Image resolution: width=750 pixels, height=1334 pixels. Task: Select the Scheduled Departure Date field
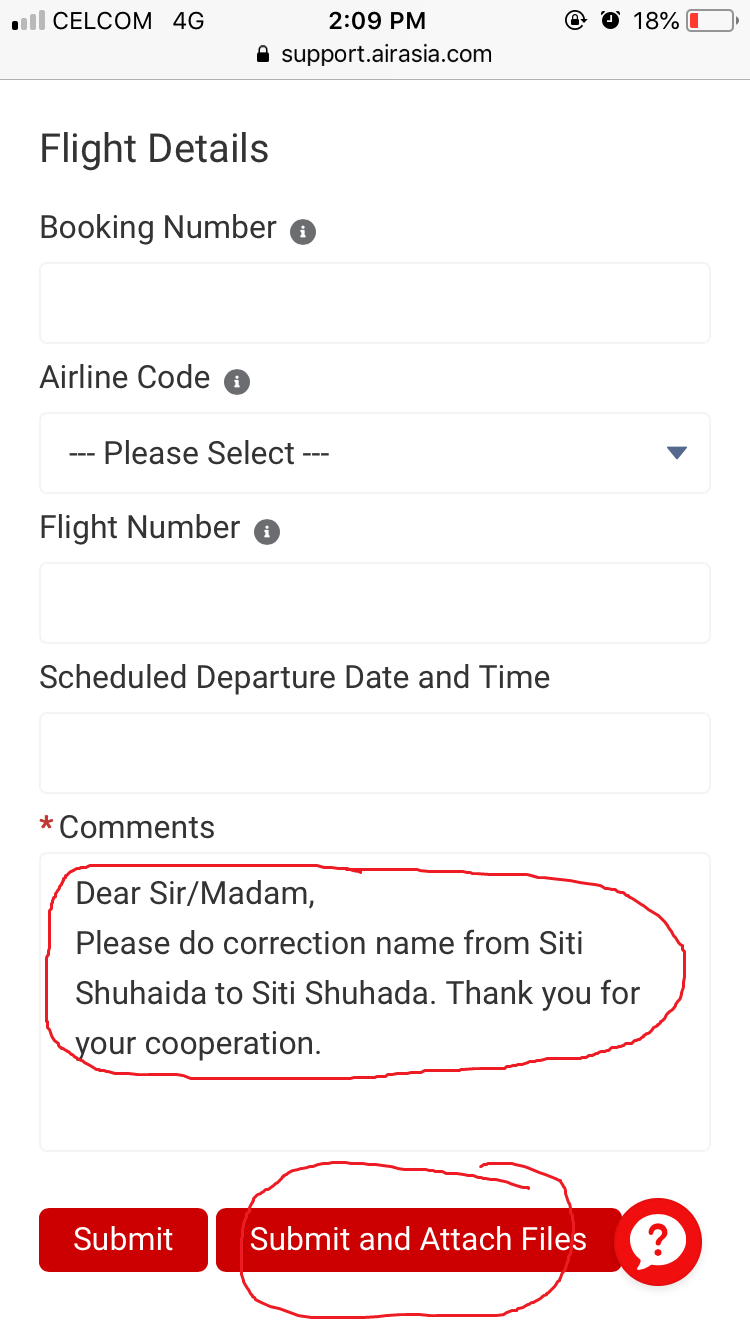point(375,752)
